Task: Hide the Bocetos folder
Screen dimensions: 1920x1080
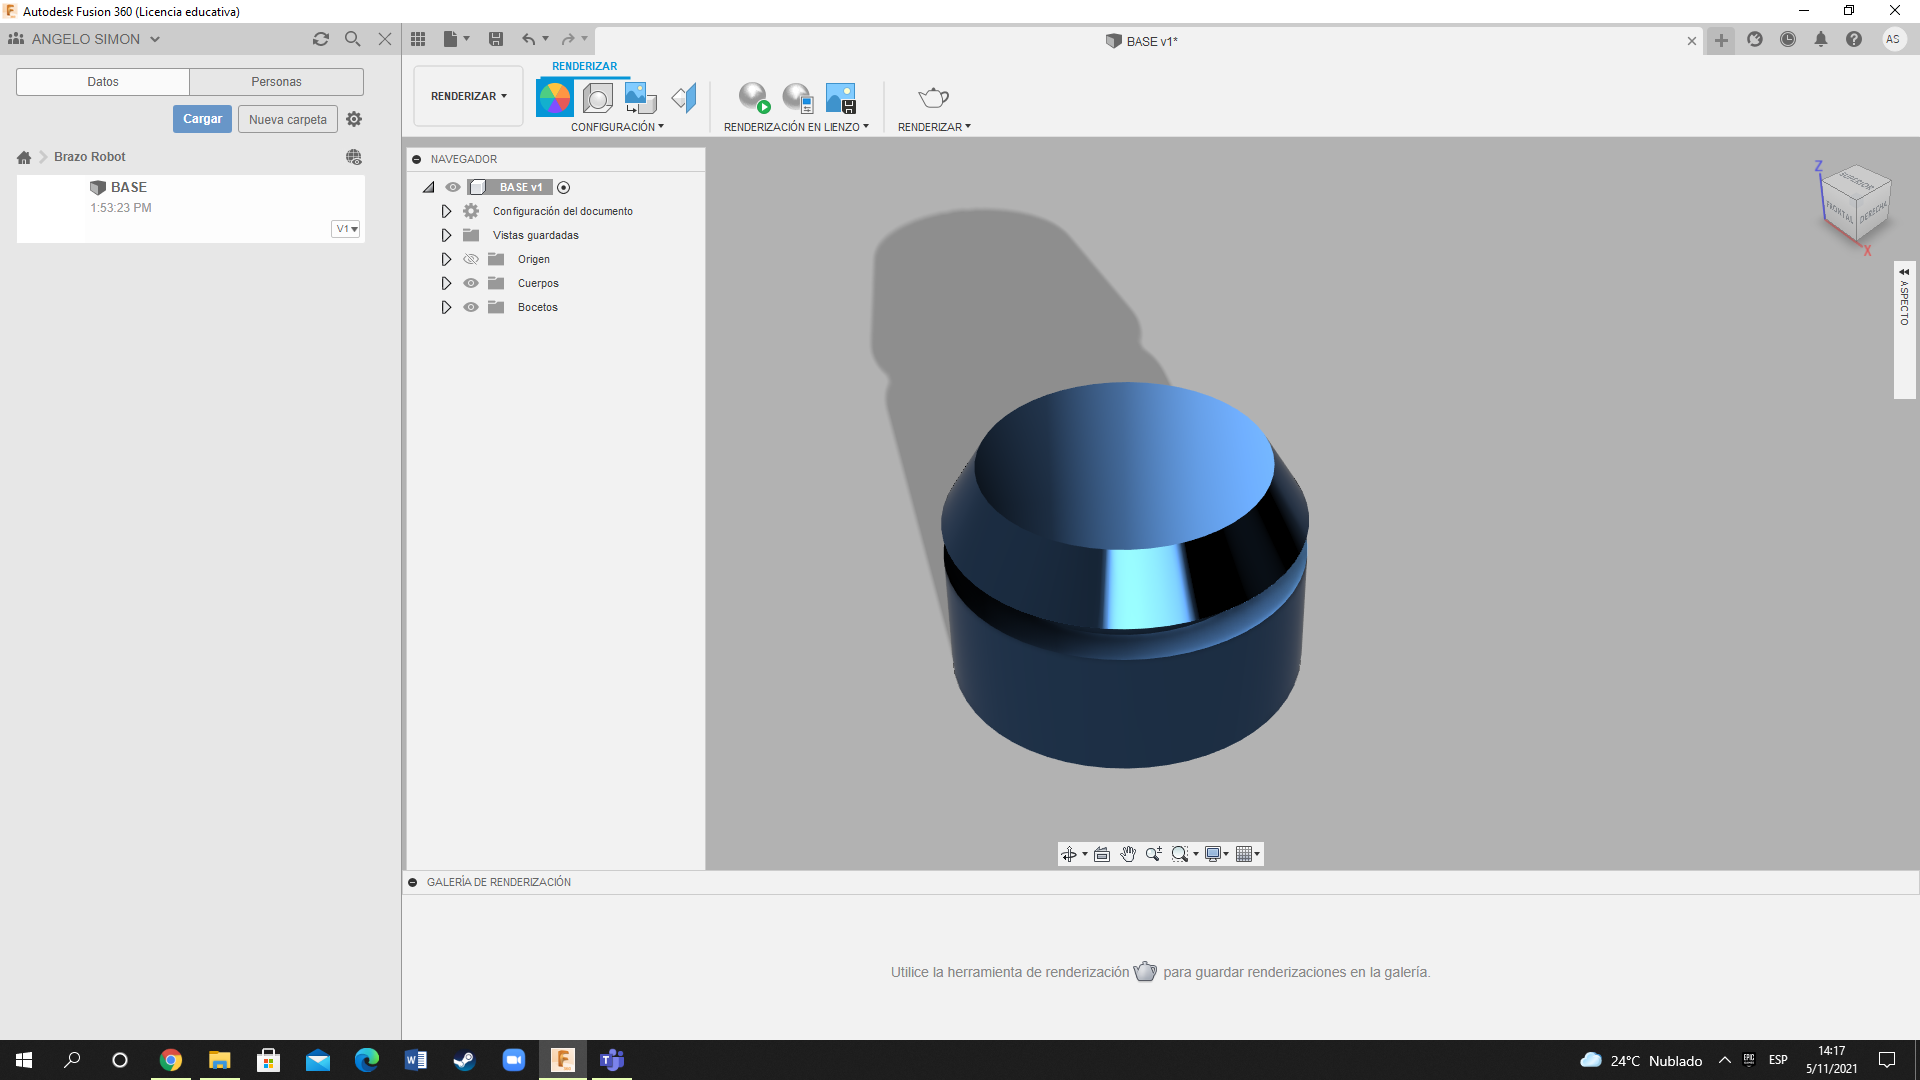Action: [471, 307]
